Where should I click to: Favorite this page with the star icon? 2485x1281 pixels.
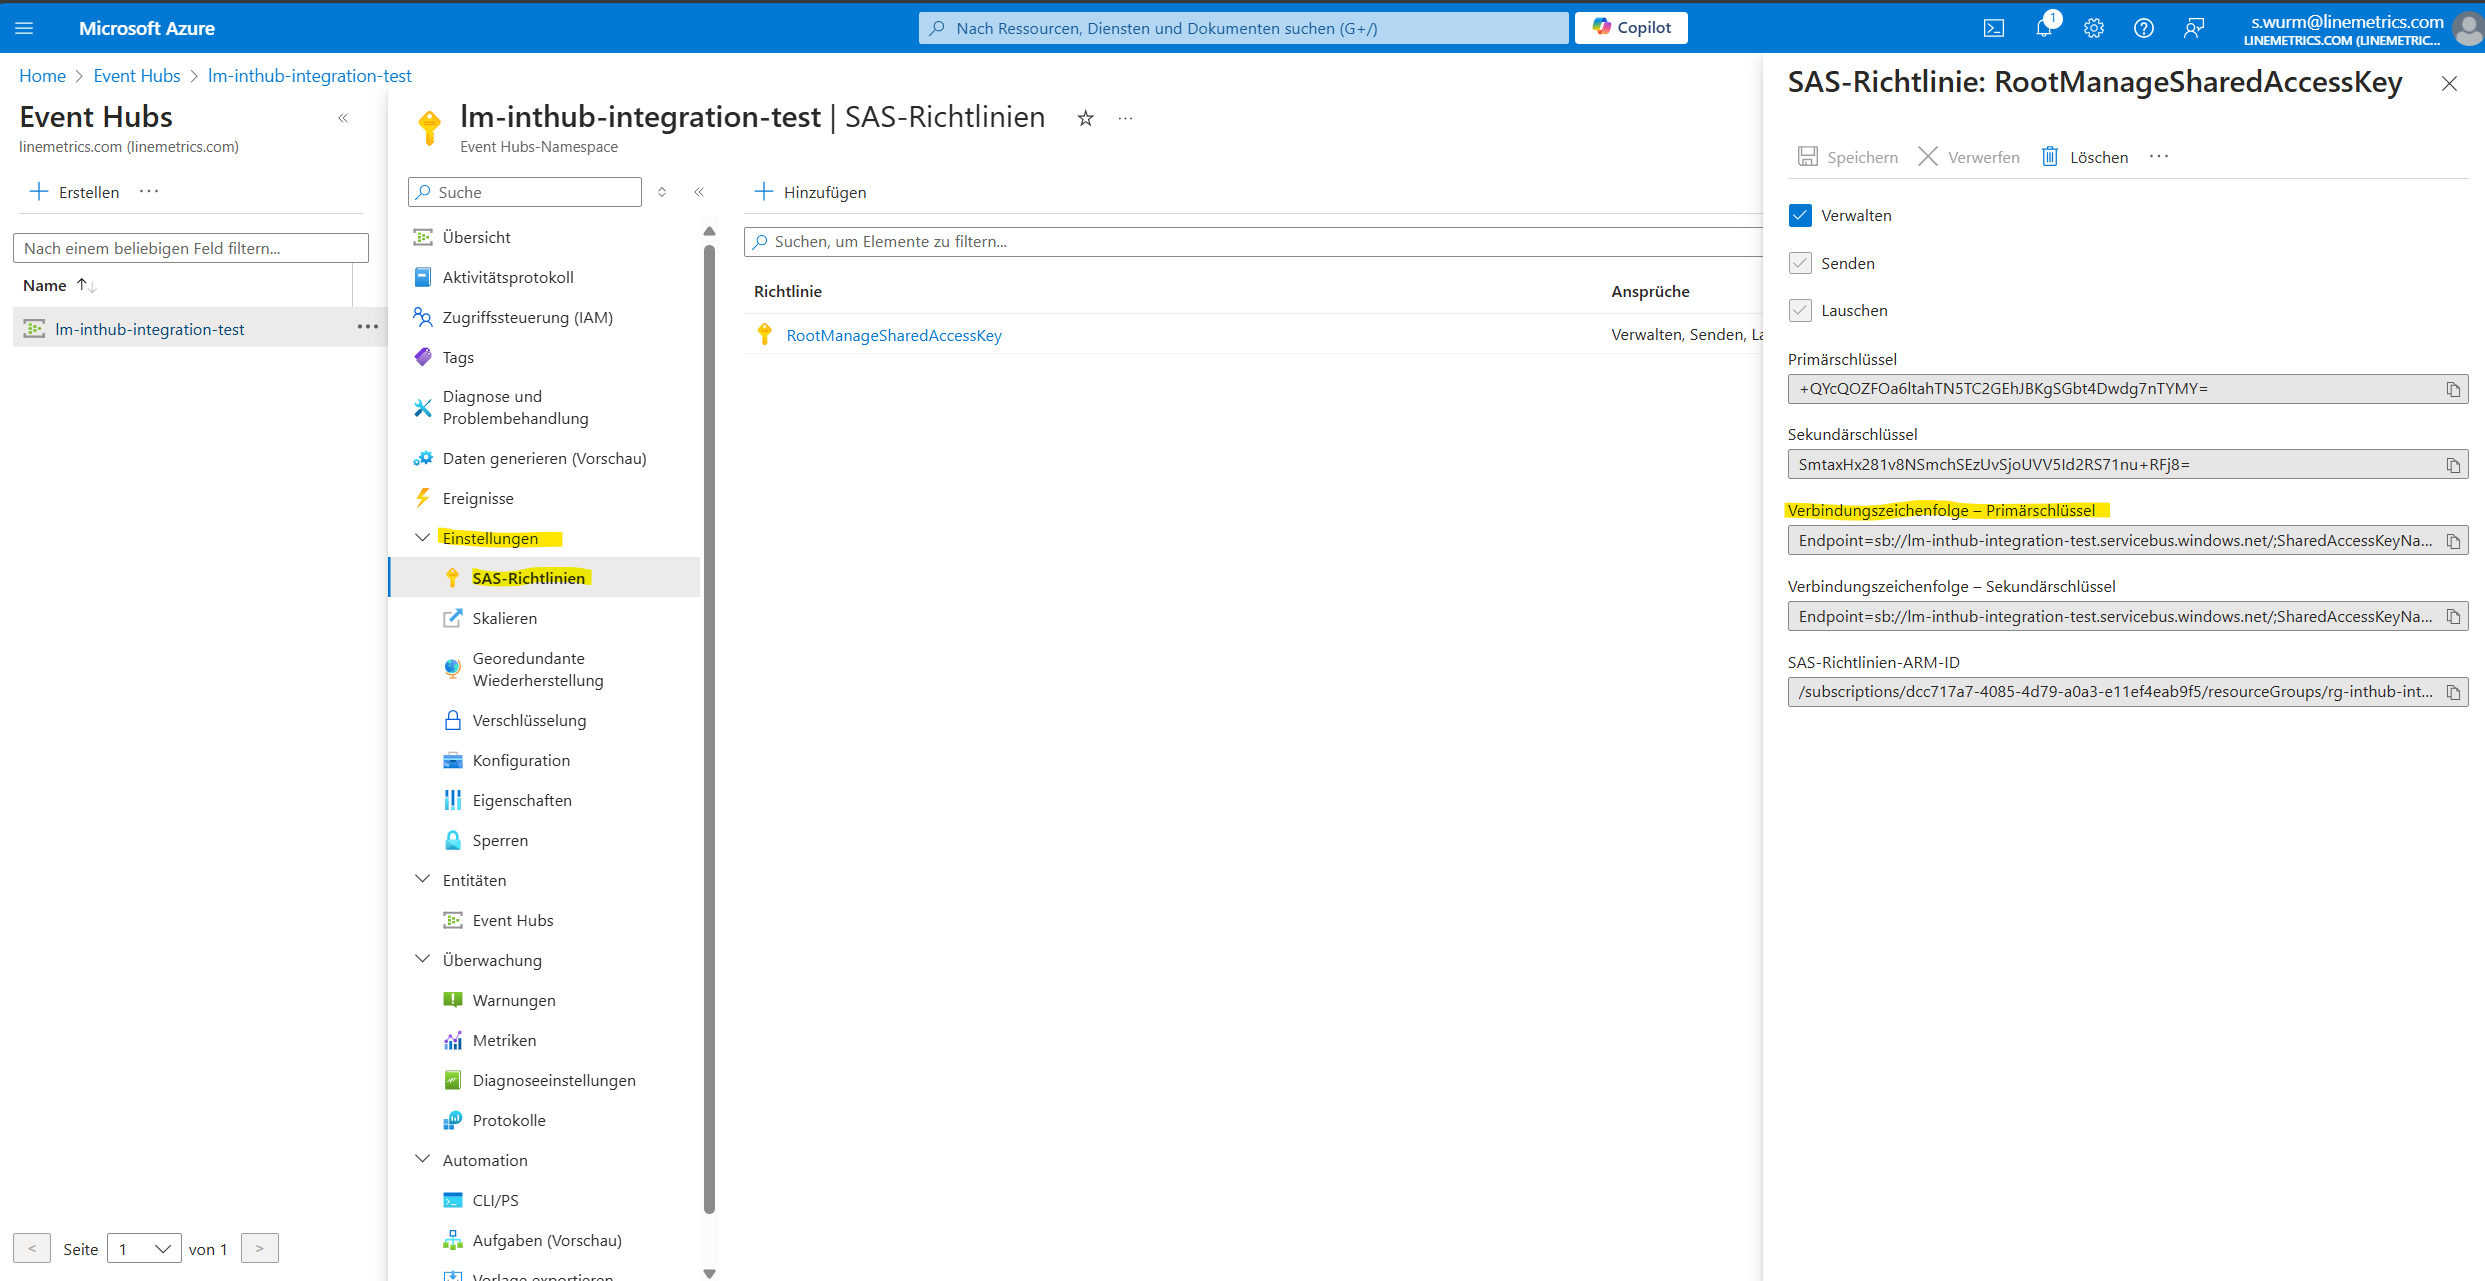(x=1086, y=119)
